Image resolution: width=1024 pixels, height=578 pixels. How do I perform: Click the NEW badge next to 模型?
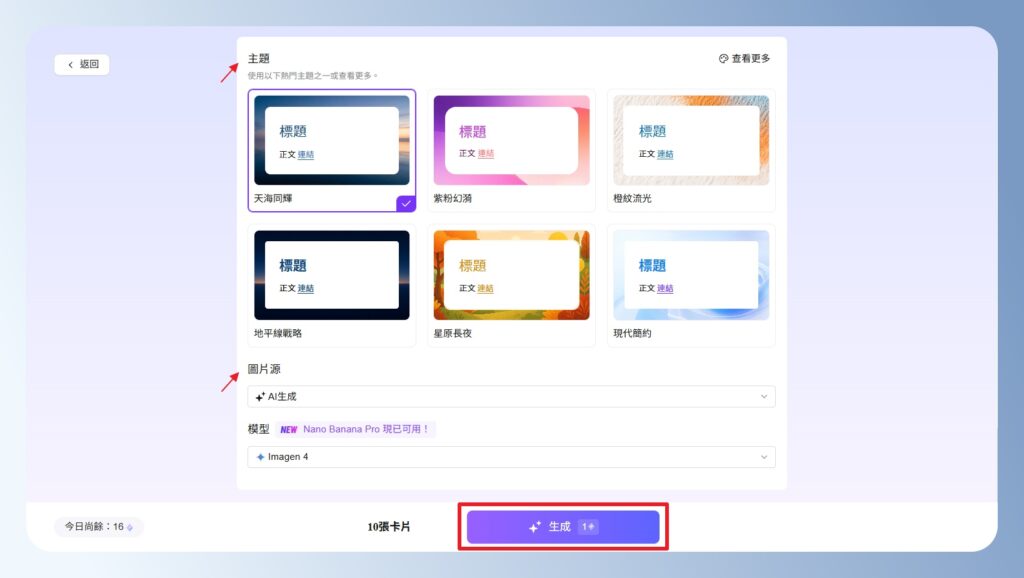[x=289, y=429]
